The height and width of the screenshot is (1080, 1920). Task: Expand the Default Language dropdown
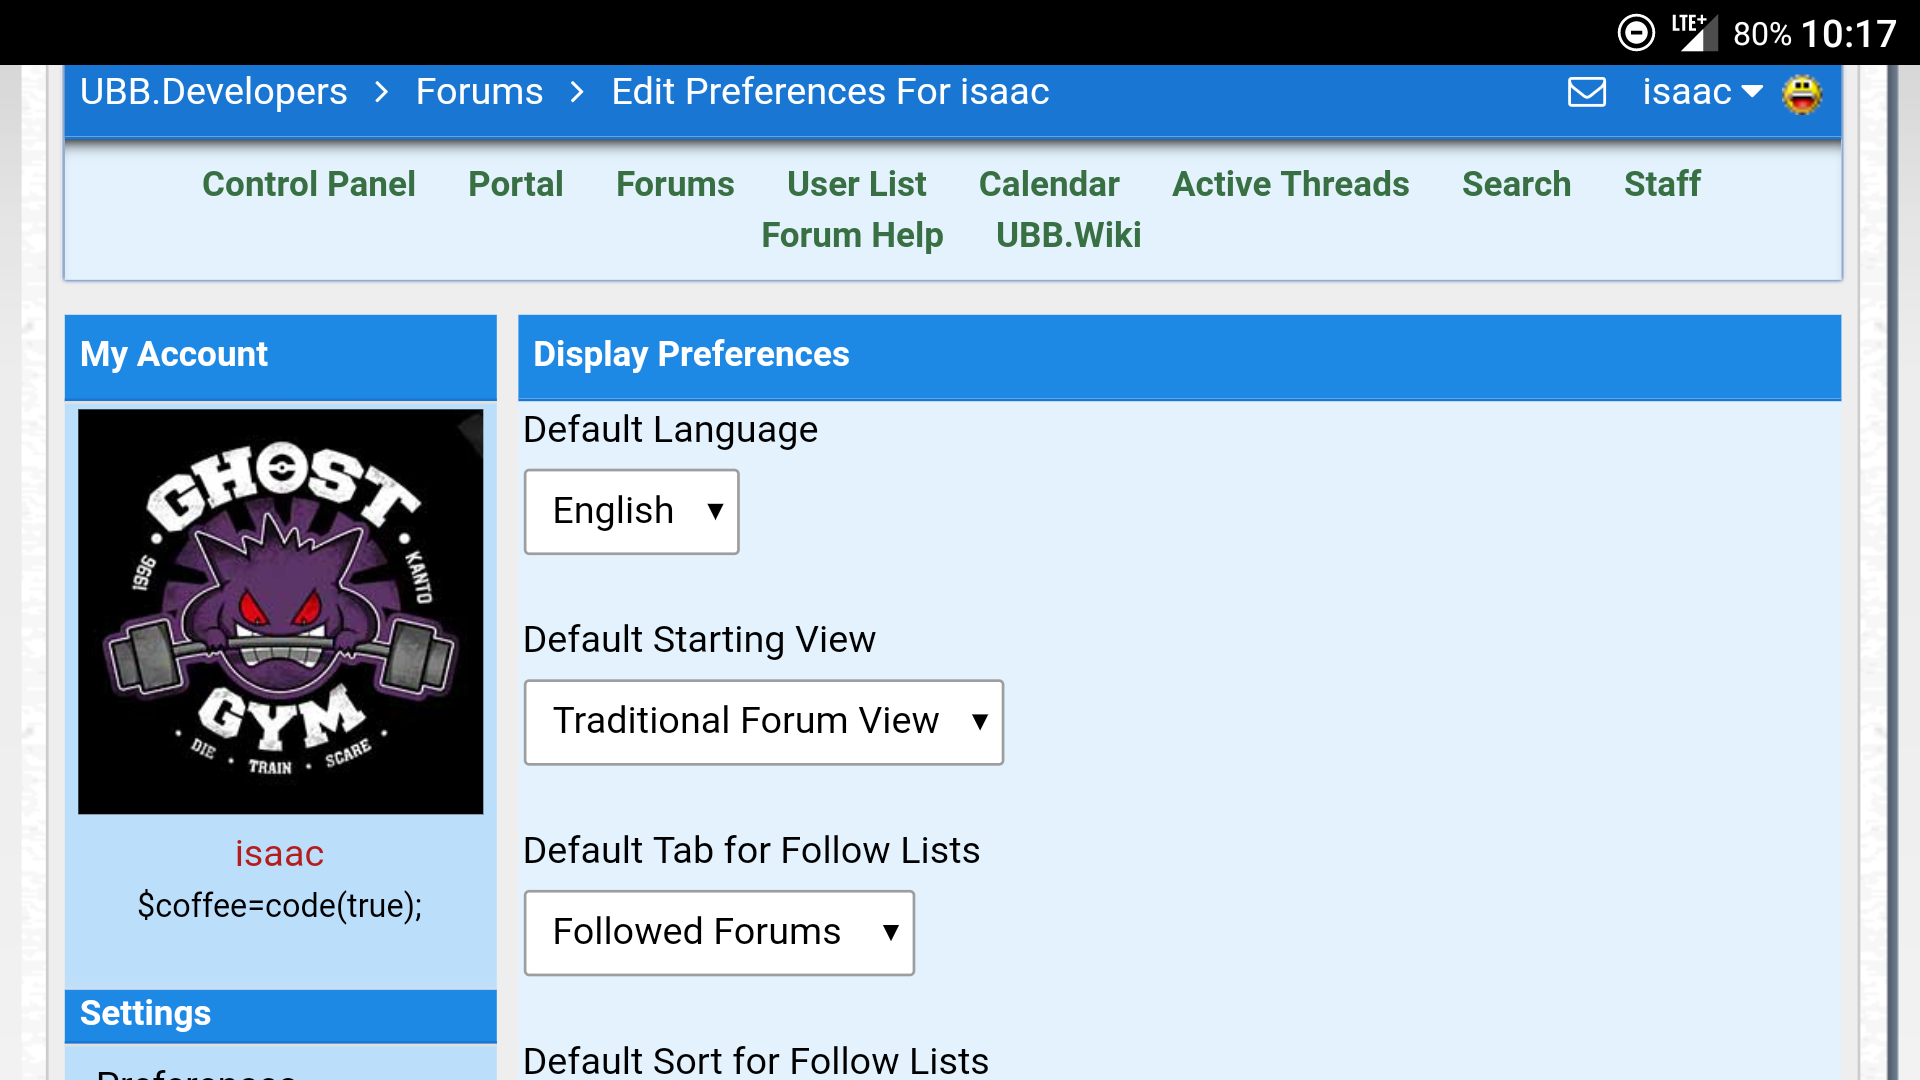(x=632, y=512)
